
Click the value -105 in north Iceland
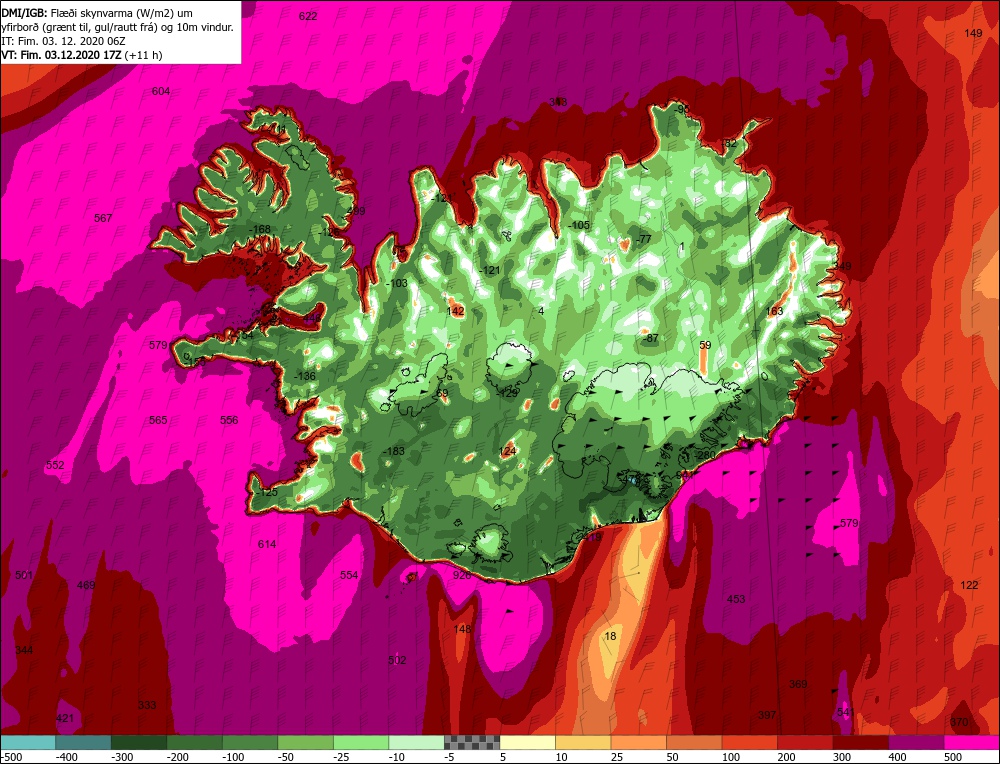(579, 225)
